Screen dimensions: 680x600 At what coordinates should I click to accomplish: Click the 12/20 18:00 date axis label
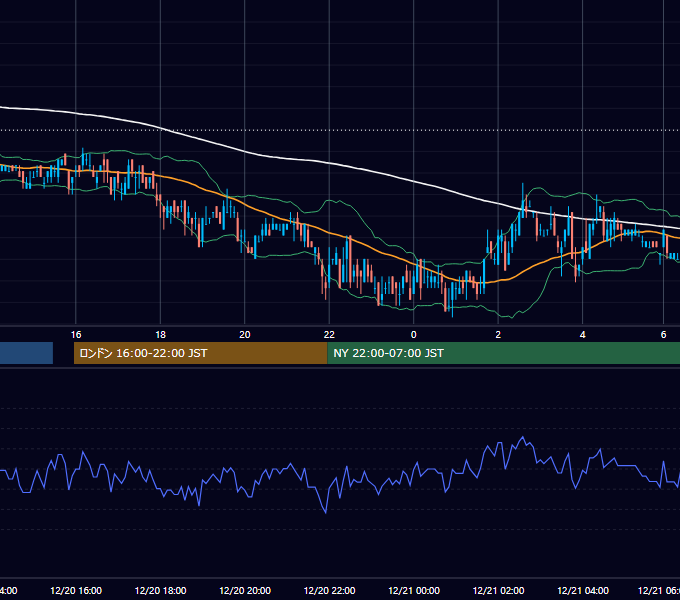click(160, 590)
